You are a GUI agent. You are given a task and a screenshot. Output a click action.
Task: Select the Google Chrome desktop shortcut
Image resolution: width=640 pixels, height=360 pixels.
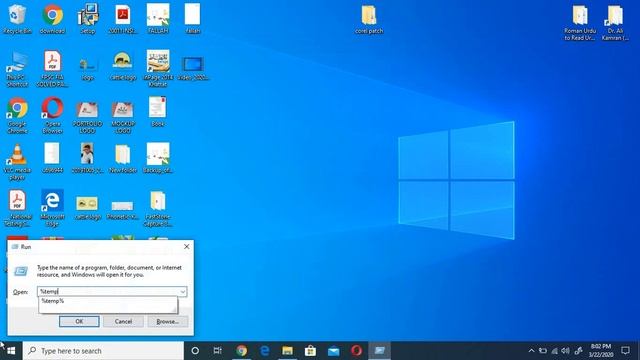(17, 116)
